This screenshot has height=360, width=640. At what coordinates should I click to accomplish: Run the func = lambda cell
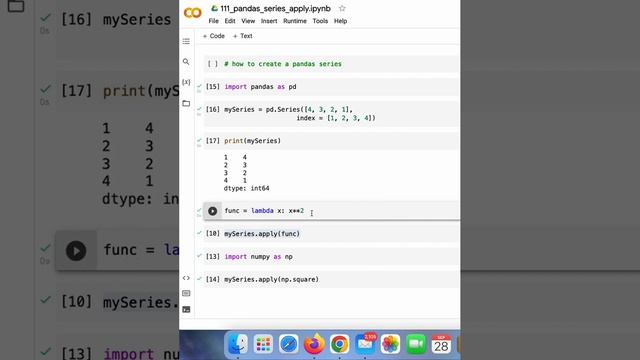click(x=213, y=211)
